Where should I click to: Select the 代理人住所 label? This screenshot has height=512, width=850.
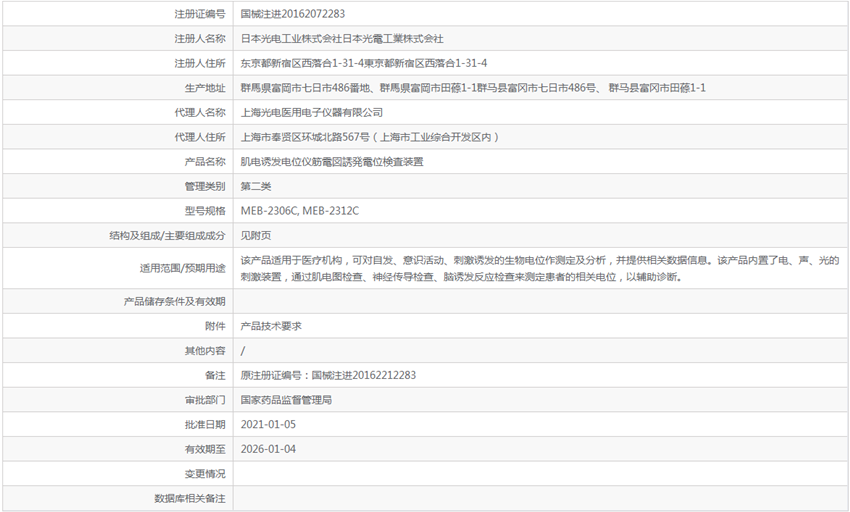199,137
